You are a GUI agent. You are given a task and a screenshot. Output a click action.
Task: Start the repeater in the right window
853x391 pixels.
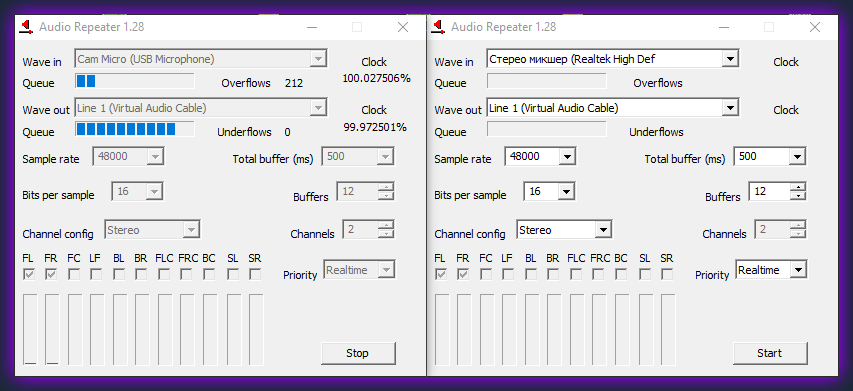pyautogui.click(x=770, y=353)
